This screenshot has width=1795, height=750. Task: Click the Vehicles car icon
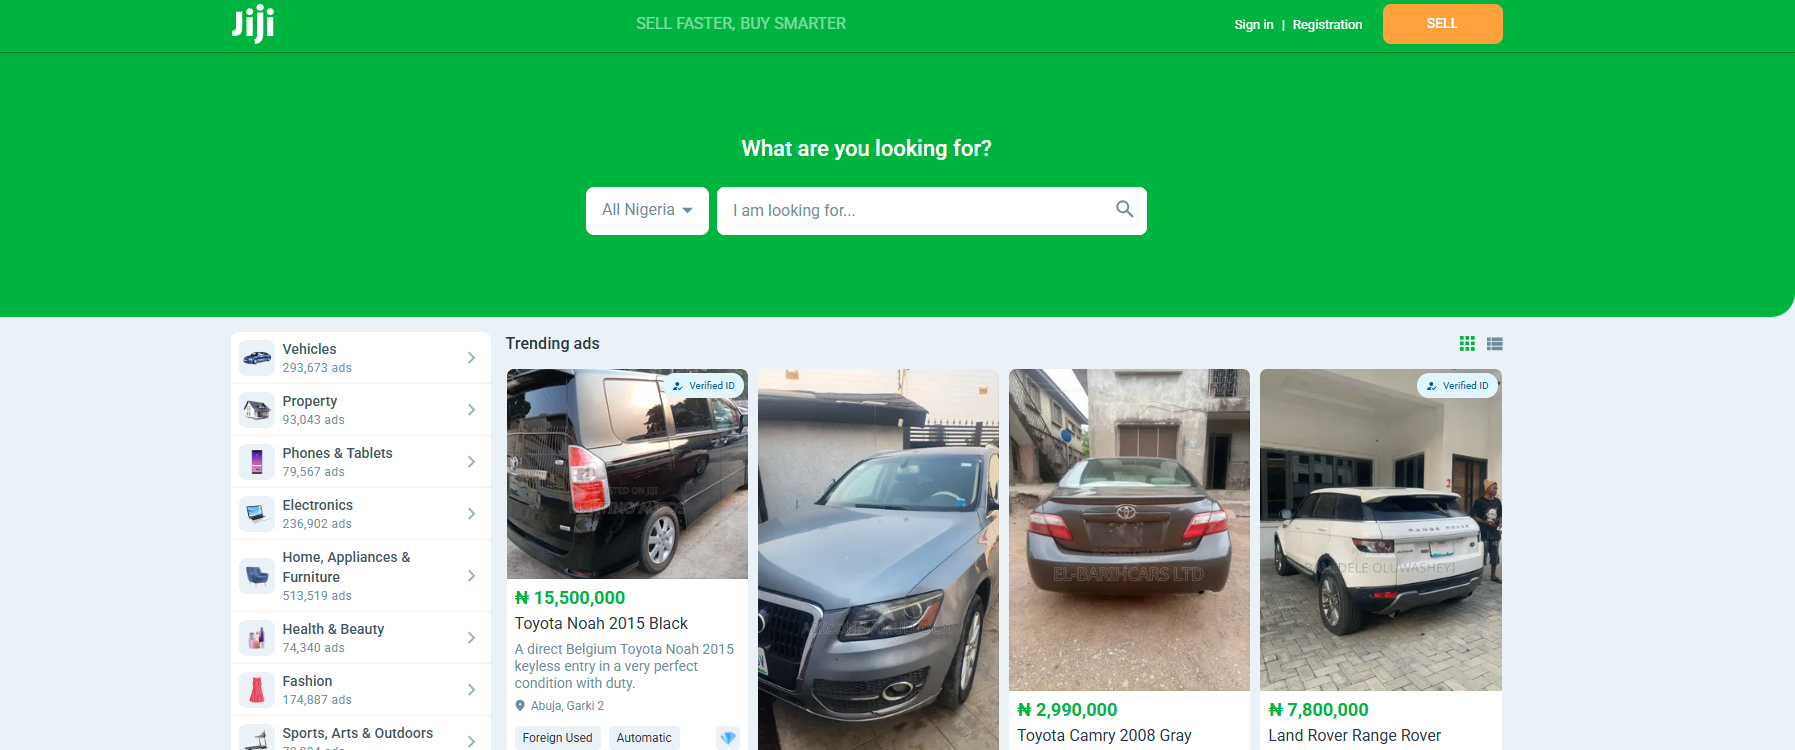pos(257,358)
